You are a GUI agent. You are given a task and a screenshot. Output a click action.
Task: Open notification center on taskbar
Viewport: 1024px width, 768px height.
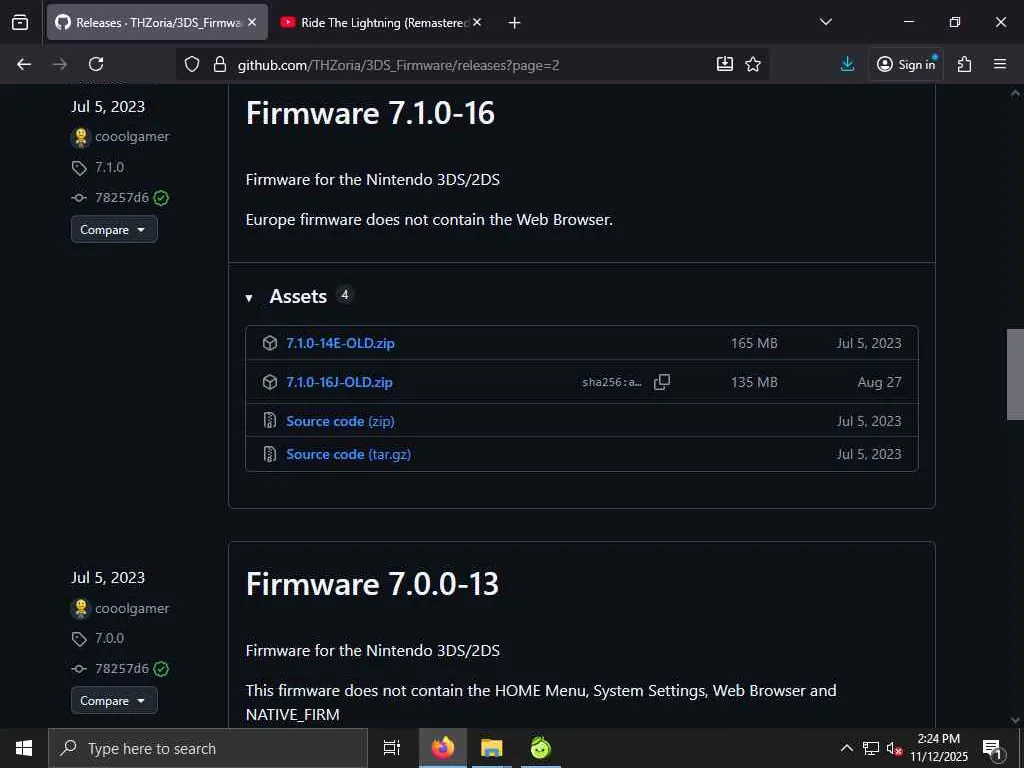click(992, 748)
